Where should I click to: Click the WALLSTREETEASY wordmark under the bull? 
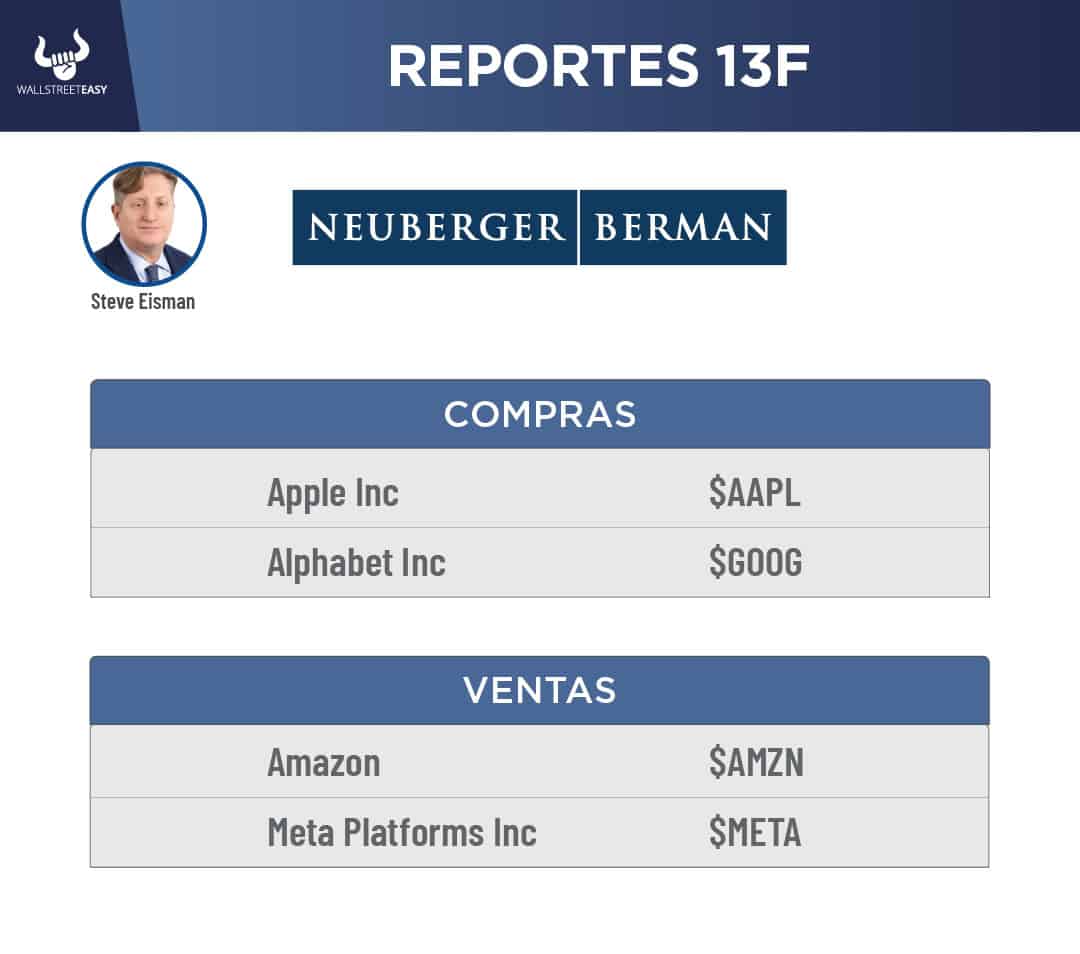click(61, 89)
